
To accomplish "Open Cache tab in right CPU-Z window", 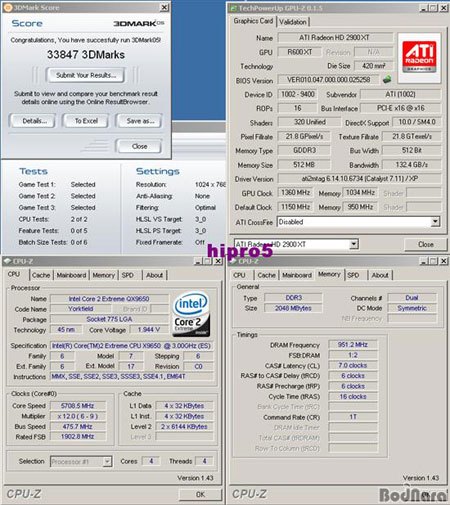I will click(267, 275).
